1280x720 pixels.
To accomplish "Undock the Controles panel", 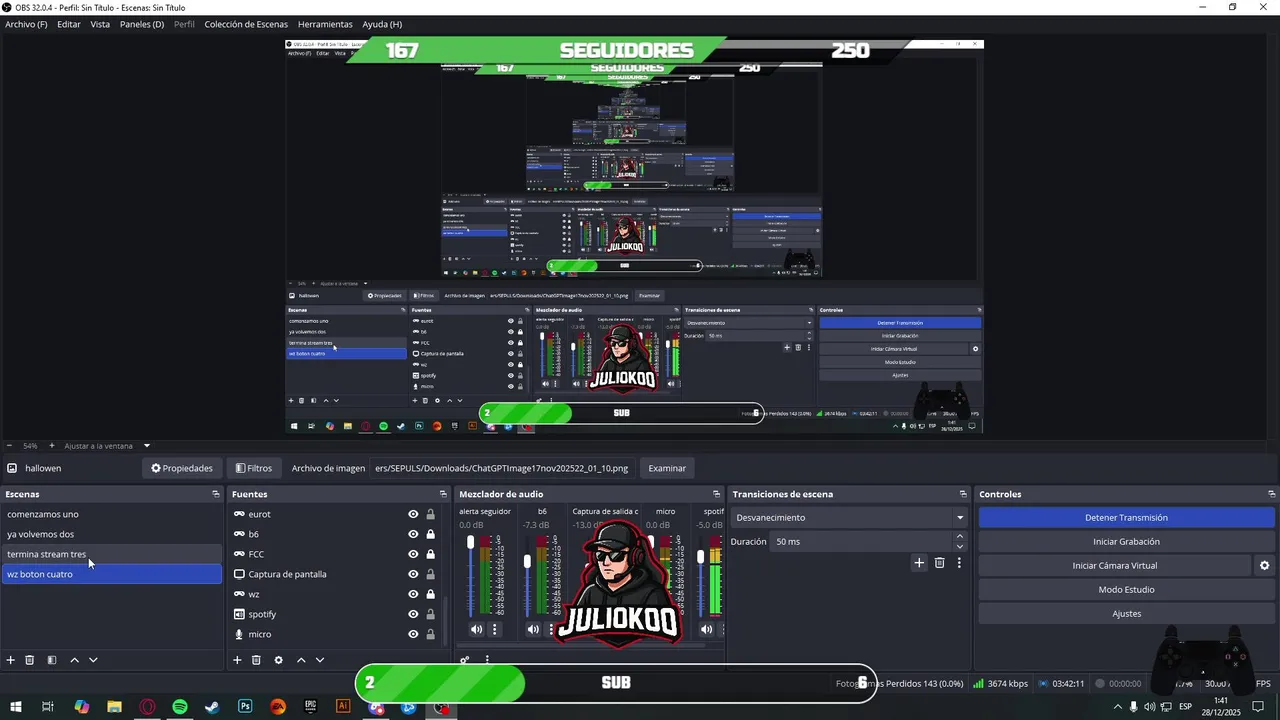I will [x=1272, y=494].
